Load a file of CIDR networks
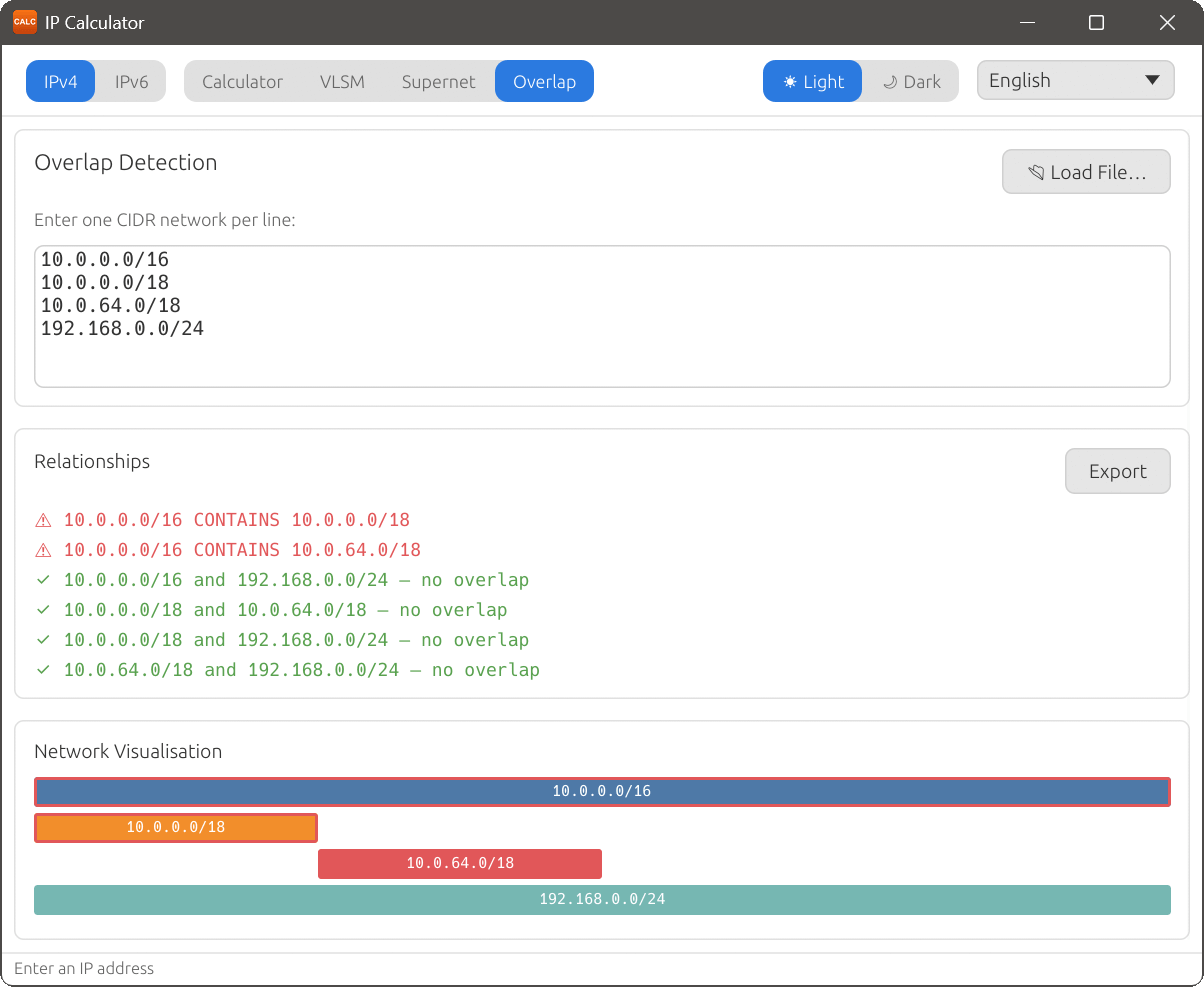The height and width of the screenshot is (987, 1204). pyautogui.click(x=1086, y=171)
